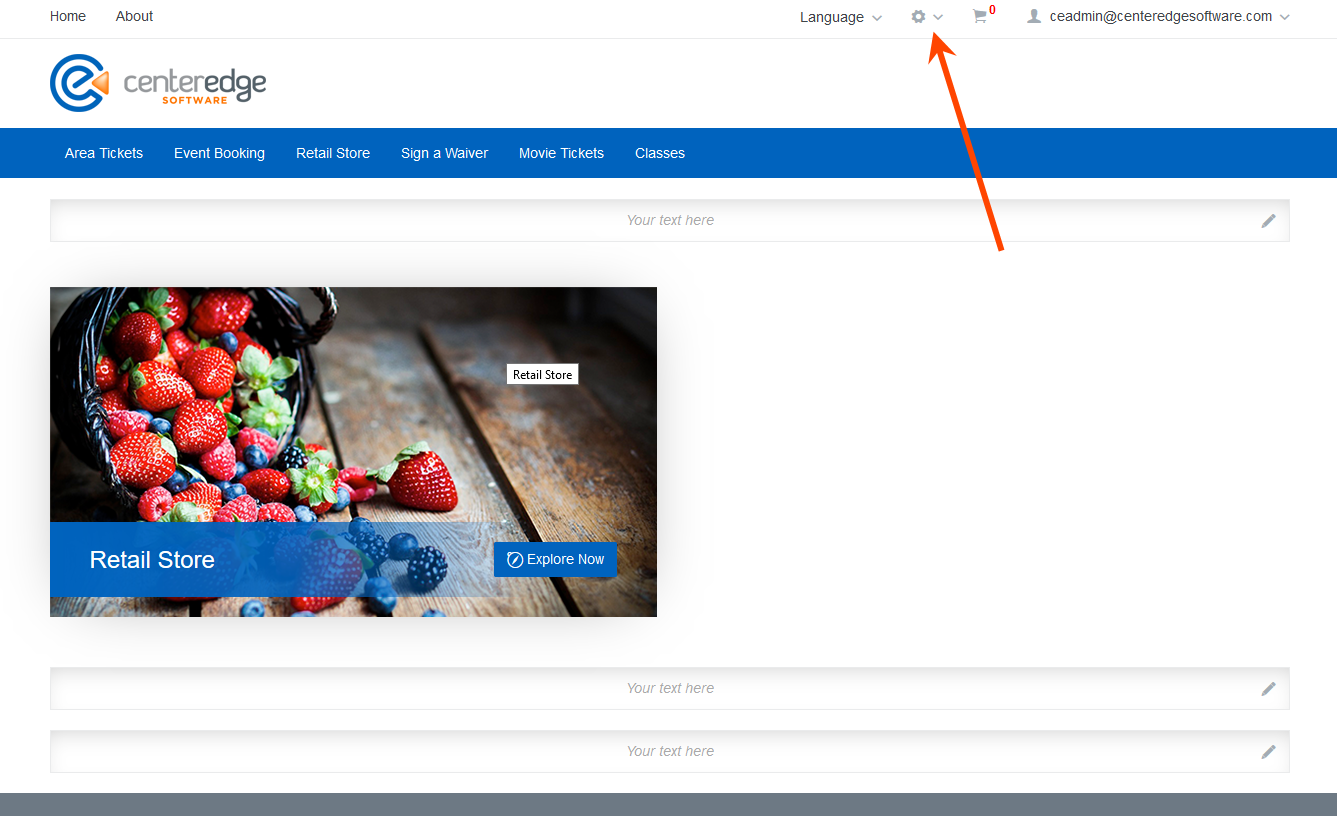Go to the Home link
Screen dimensions: 1337x816
pyautogui.click(x=68, y=16)
